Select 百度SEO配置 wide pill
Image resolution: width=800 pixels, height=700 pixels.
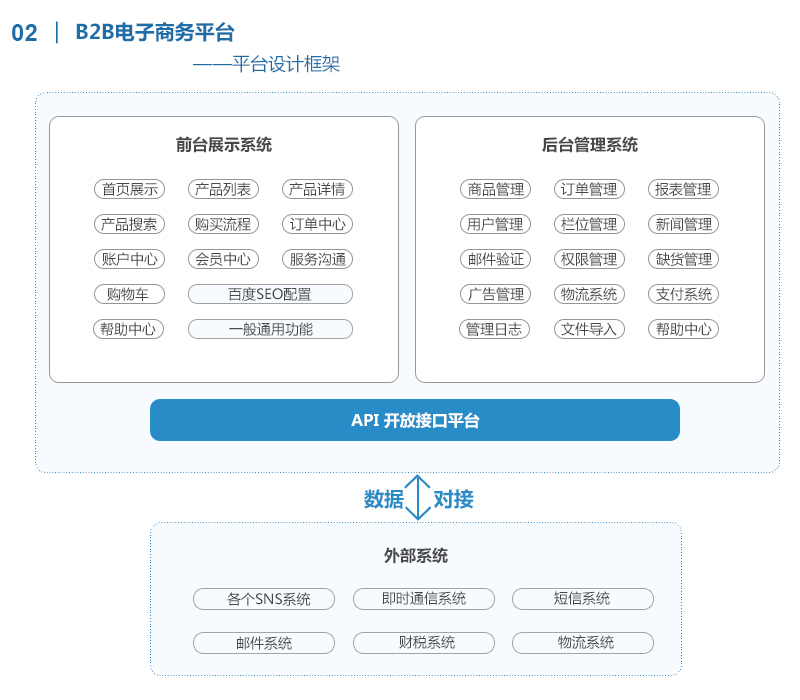pos(270,294)
